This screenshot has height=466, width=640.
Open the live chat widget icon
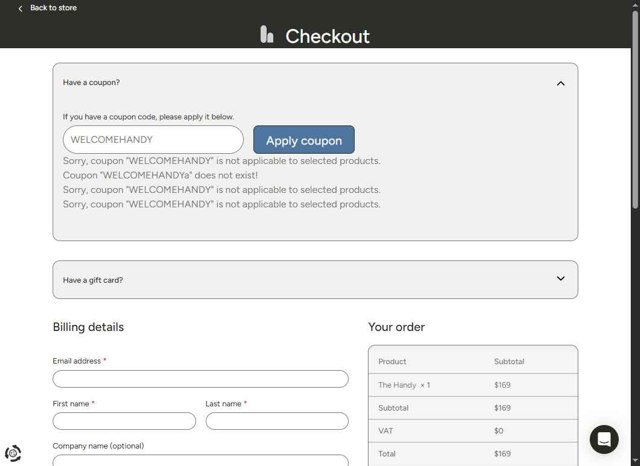604,439
